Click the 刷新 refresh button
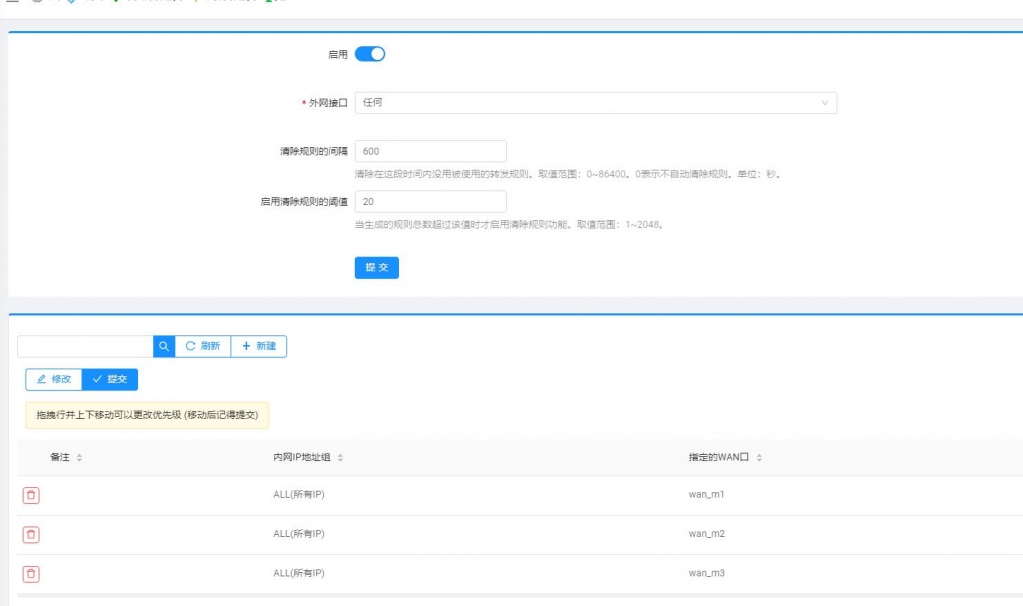Image resolution: width=1023 pixels, height=606 pixels. click(x=203, y=346)
